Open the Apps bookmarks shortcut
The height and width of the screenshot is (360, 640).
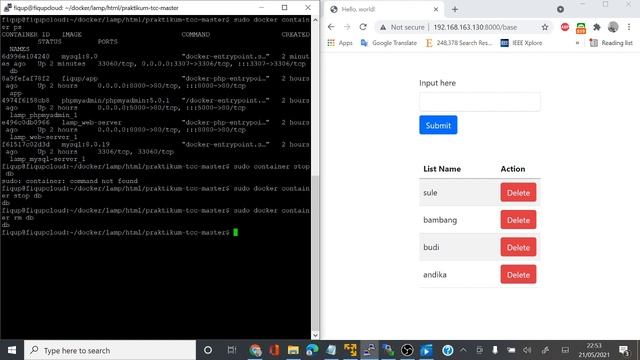340,43
